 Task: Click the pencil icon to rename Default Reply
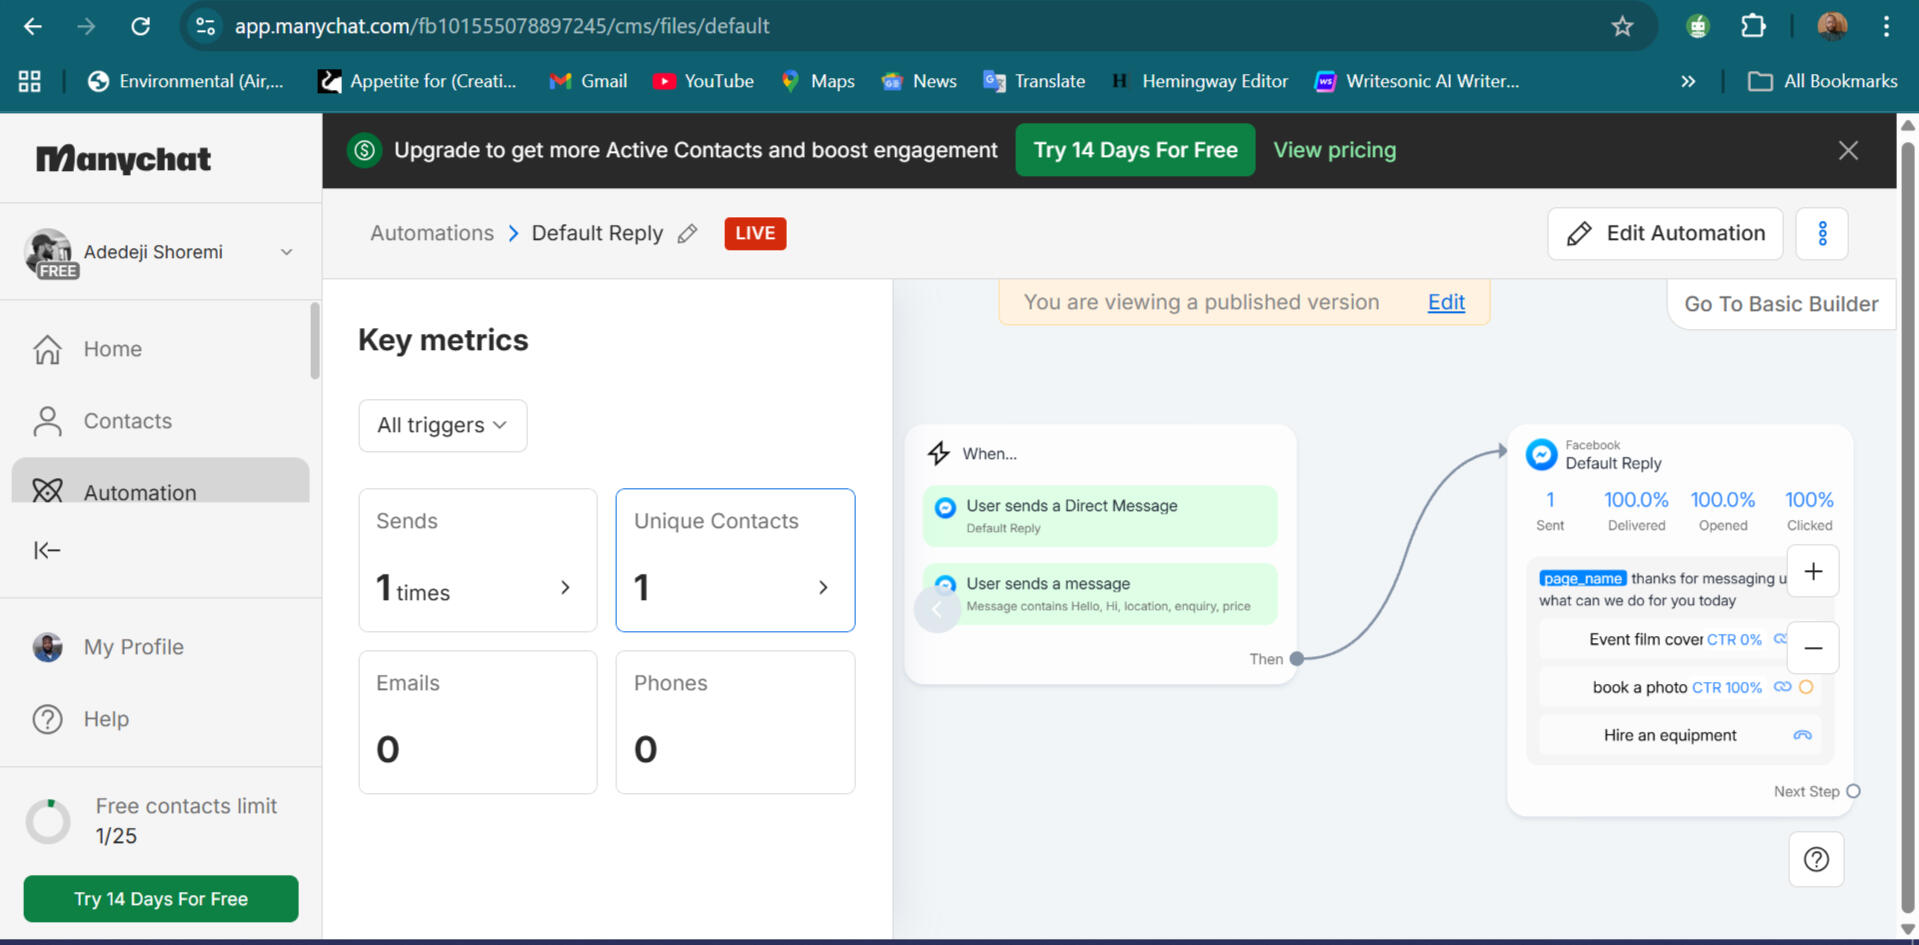(x=687, y=234)
